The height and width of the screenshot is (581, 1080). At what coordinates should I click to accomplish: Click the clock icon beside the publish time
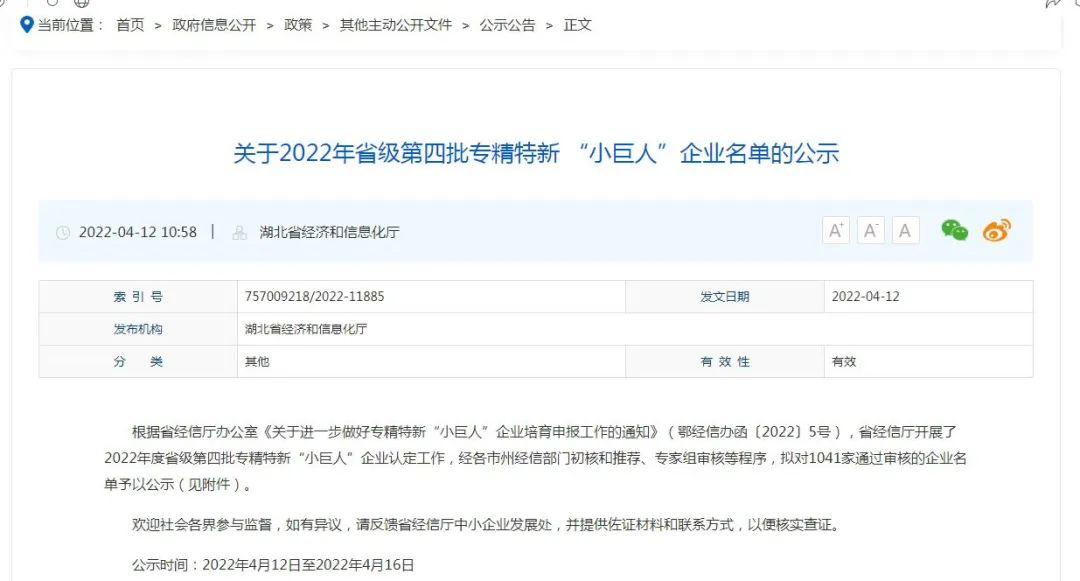tap(63, 233)
